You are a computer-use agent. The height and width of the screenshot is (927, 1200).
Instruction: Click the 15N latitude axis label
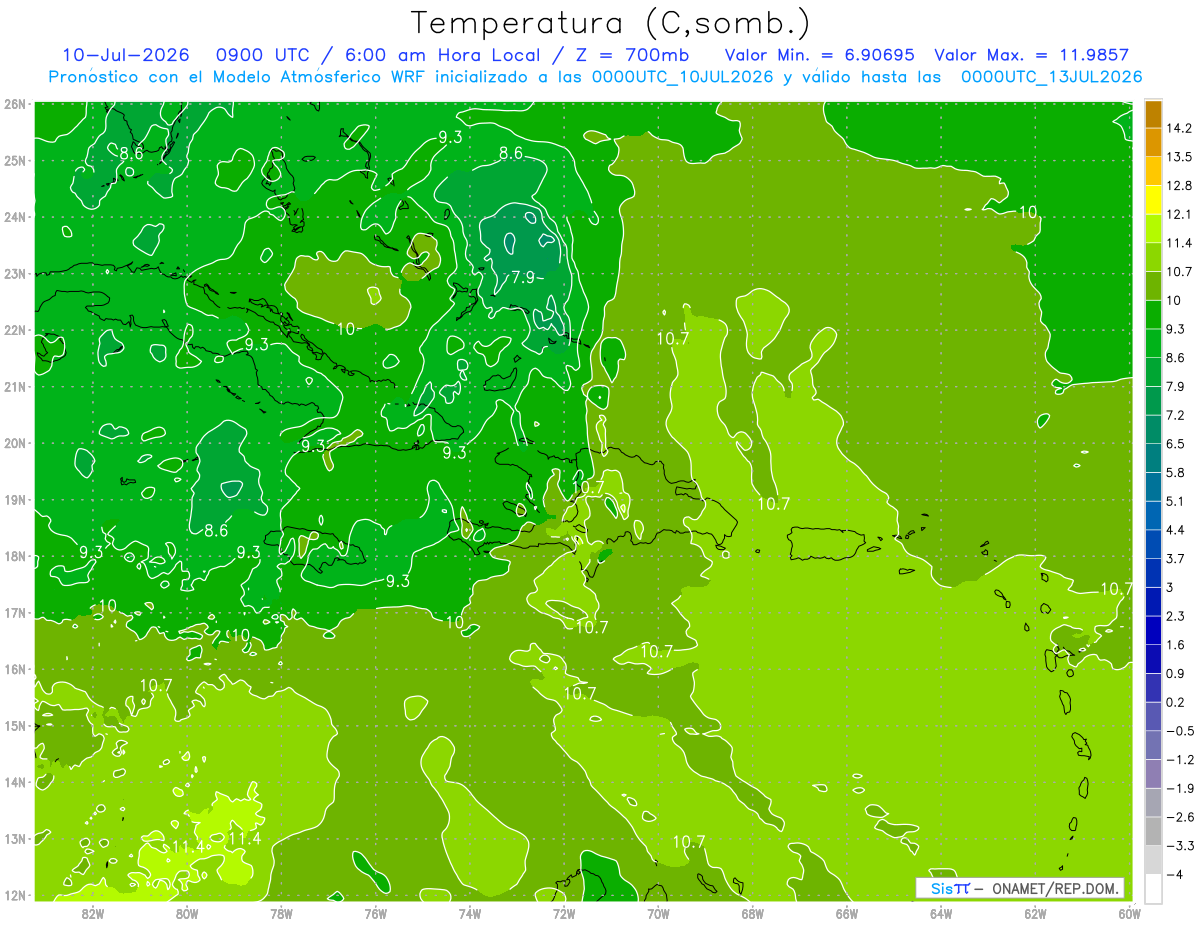15,725
